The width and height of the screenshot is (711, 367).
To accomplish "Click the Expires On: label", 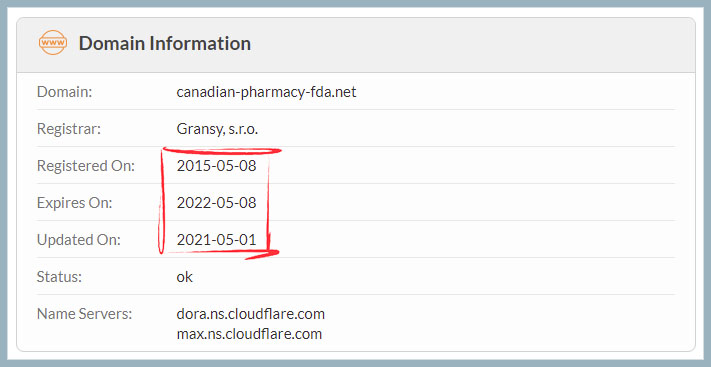I will (74, 203).
